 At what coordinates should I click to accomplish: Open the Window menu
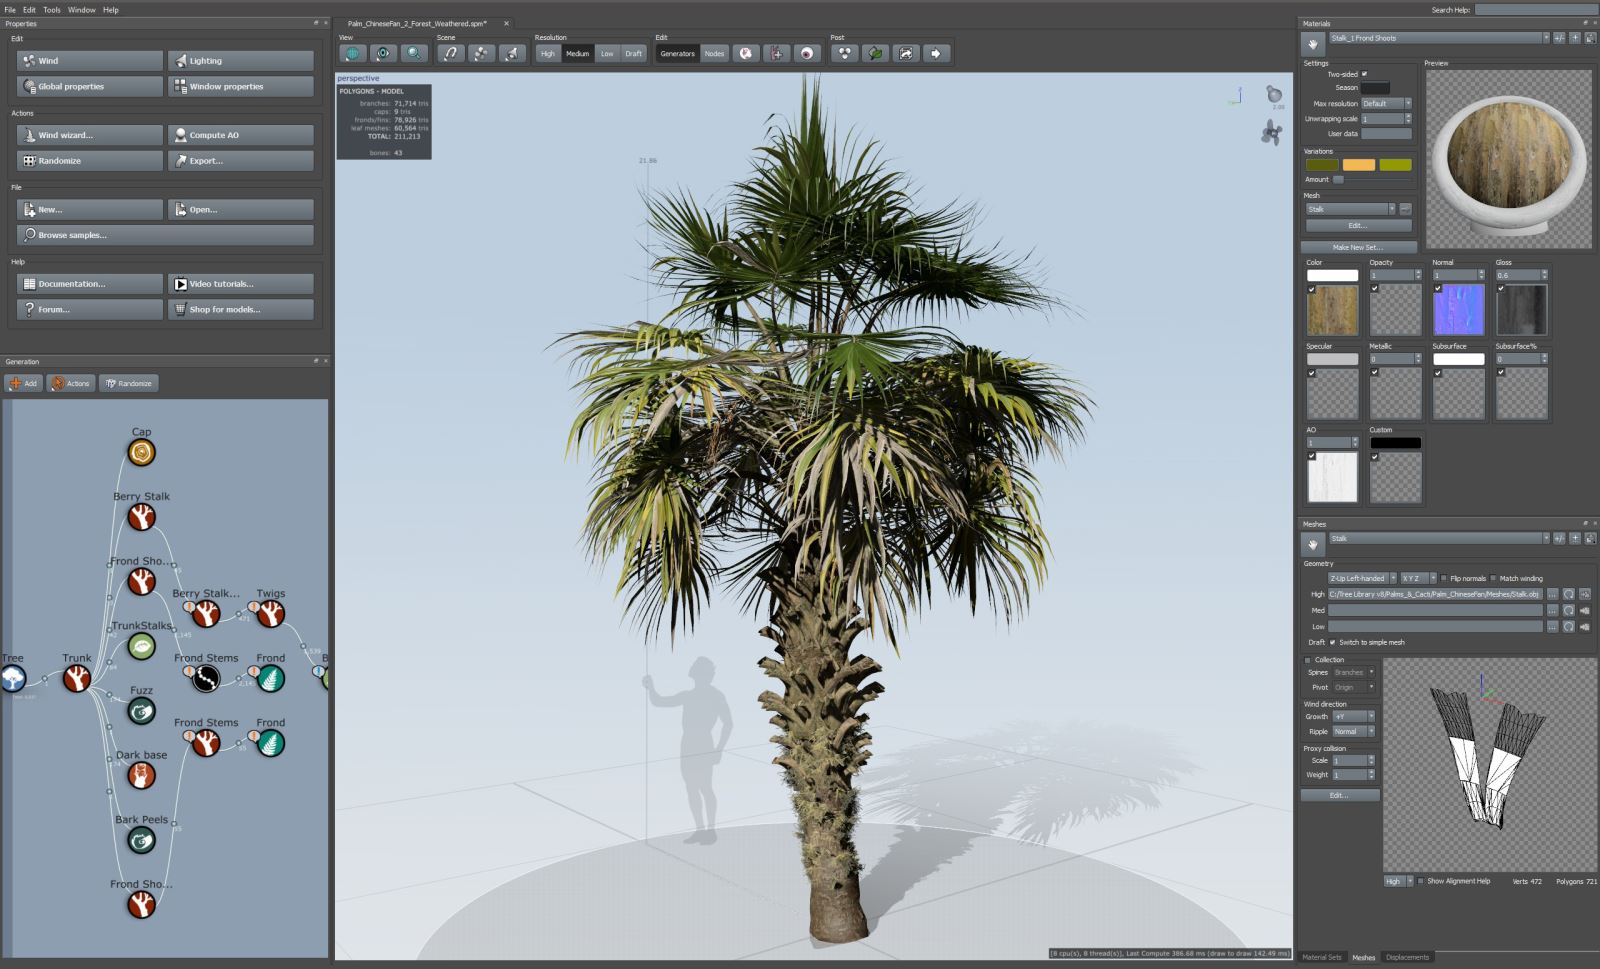82,10
